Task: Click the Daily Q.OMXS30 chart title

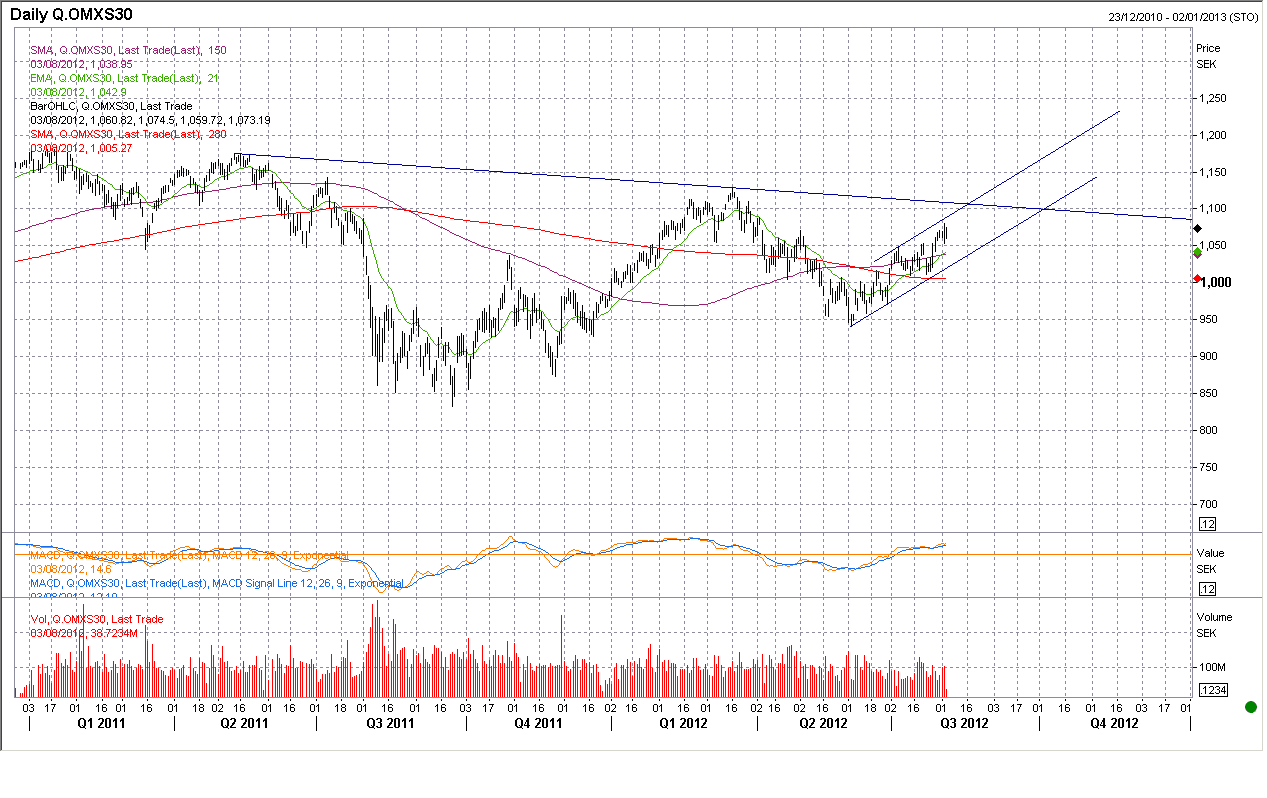Action: [x=71, y=15]
